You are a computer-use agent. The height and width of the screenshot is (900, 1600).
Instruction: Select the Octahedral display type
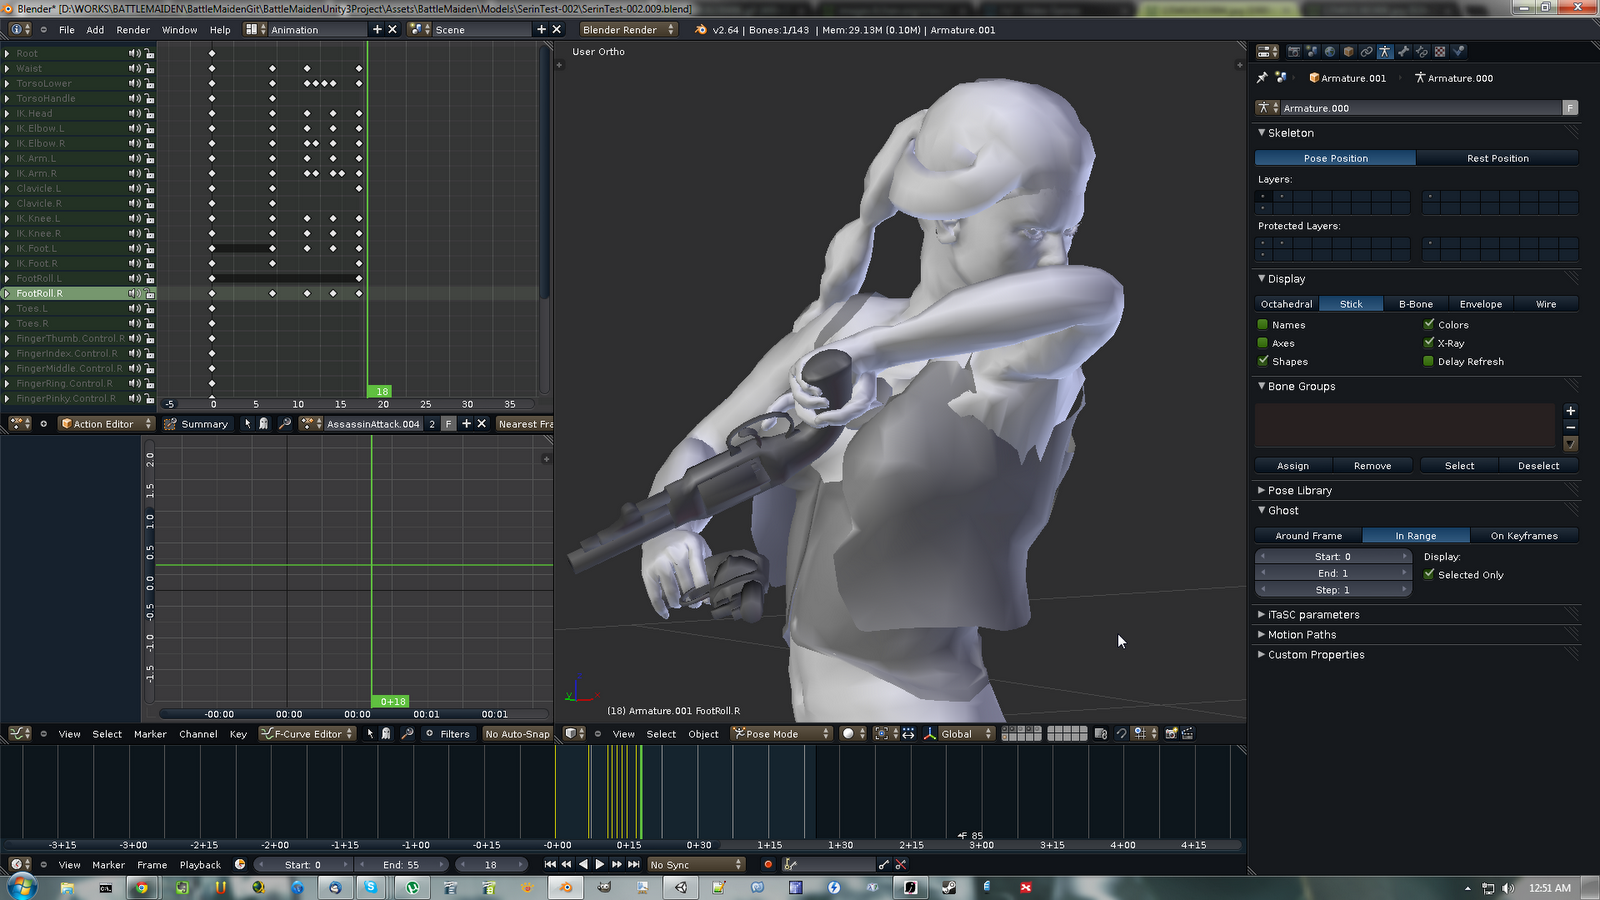[x=1287, y=304]
